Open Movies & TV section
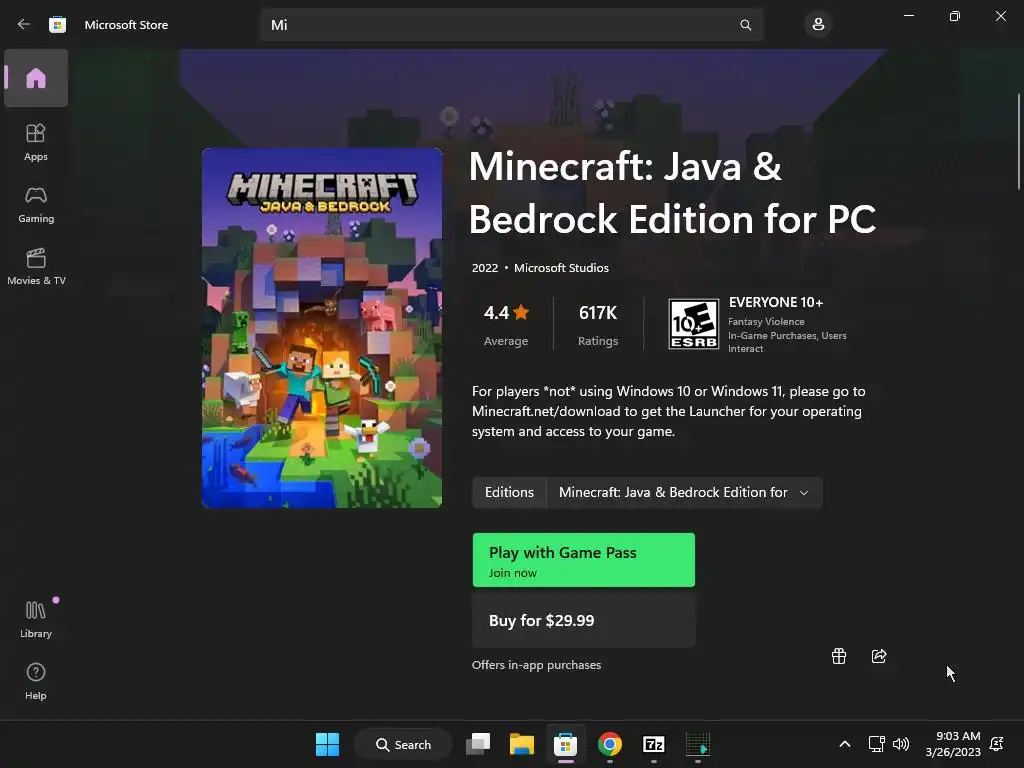Image resolution: width=1024 pixels, height=768 pixels. pyautogui.click(x=36, y=266)
